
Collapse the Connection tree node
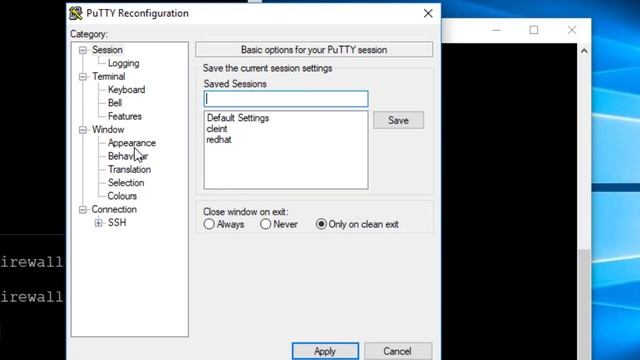[83, 210]
